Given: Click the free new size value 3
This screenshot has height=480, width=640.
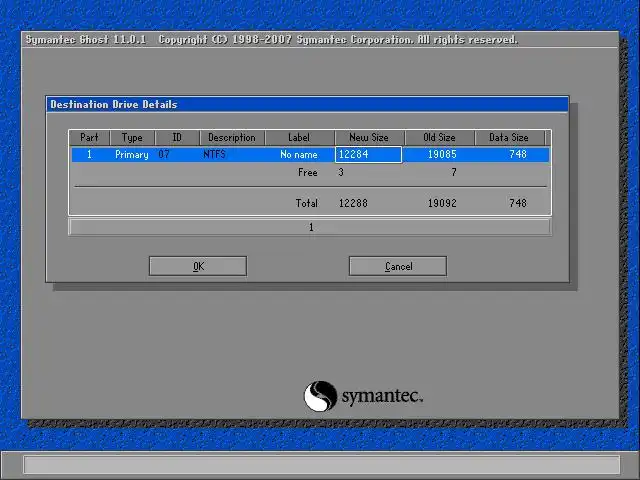Looking at the screenshot, I should [341, 172].
